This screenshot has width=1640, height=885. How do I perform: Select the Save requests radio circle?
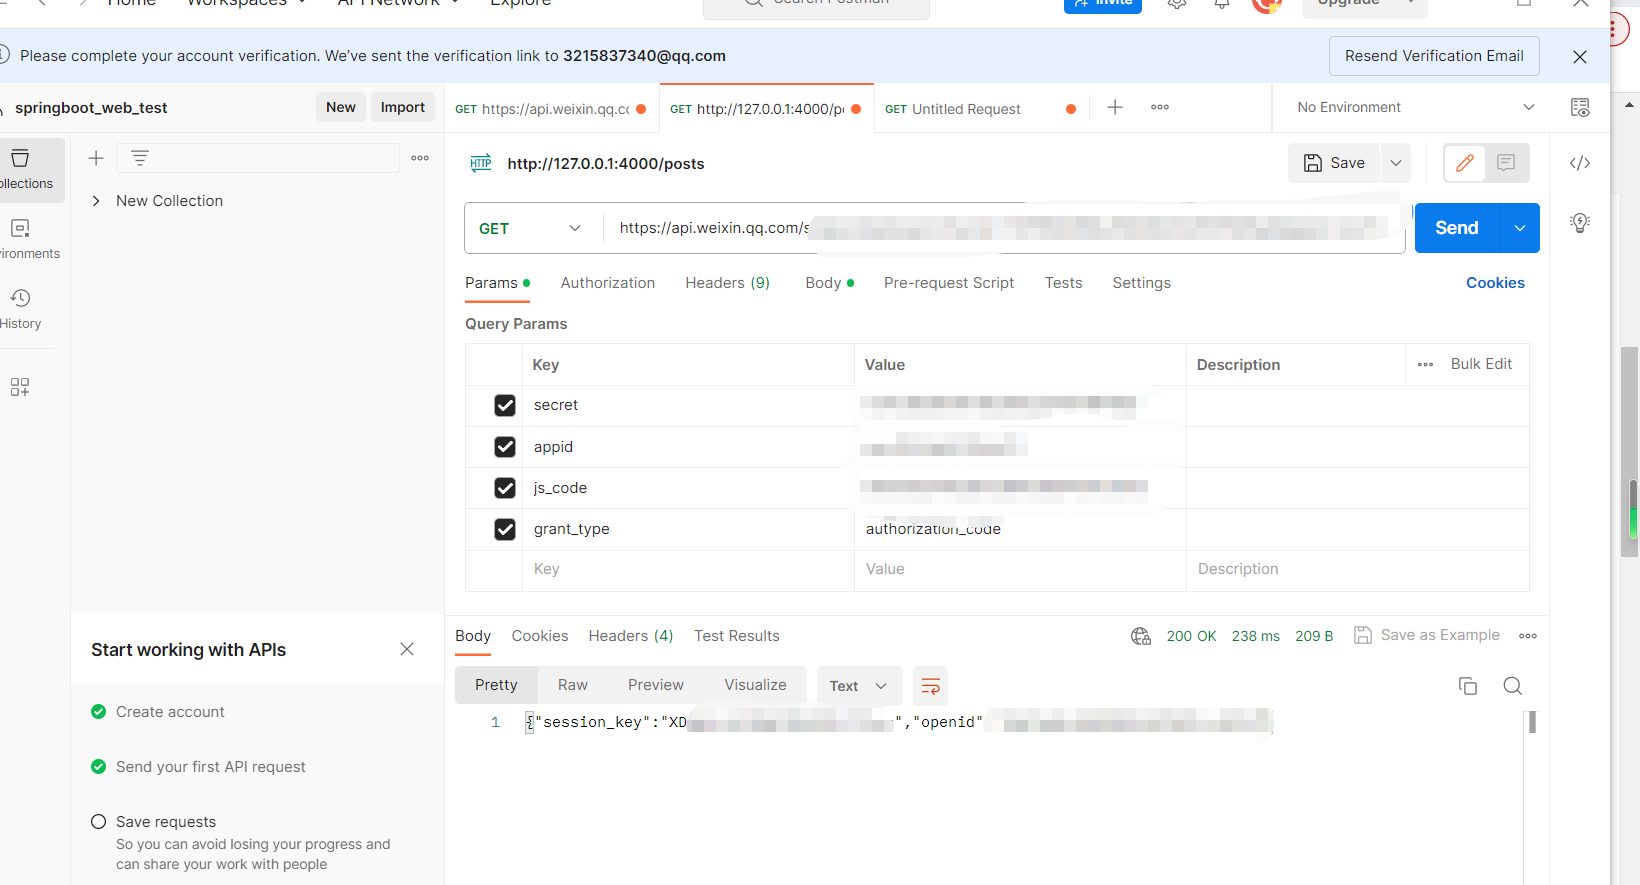(98, 822)
